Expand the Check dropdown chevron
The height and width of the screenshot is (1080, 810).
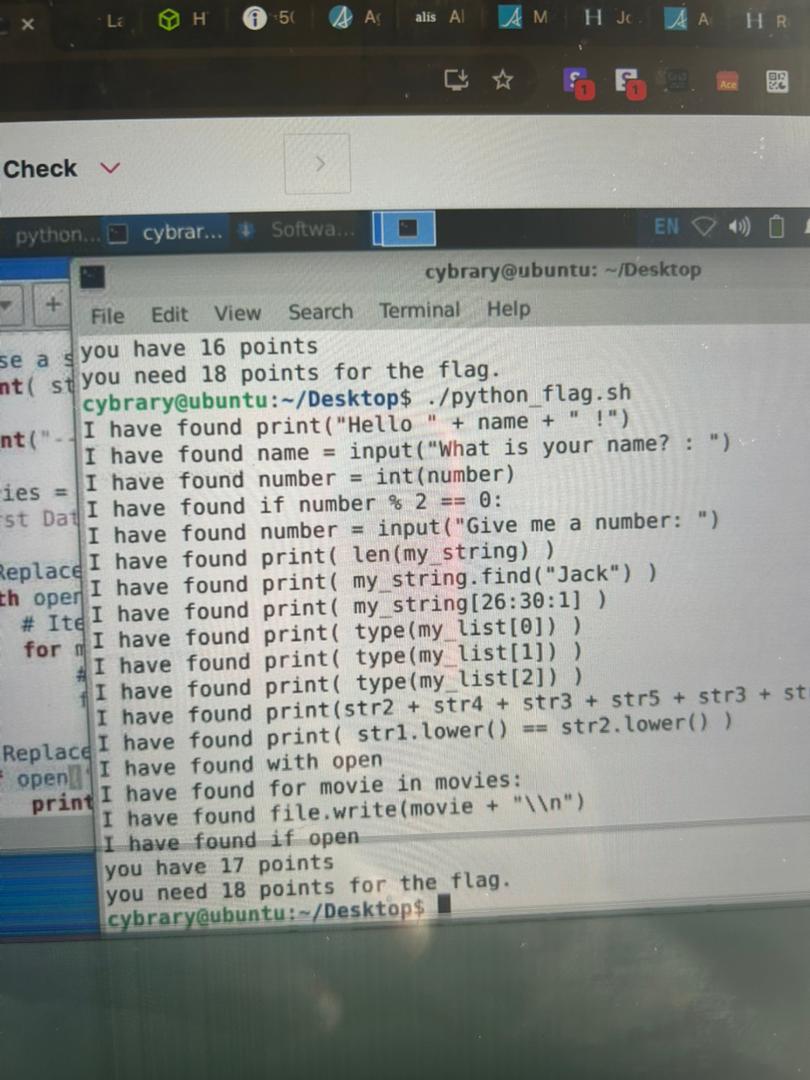(x=110, y=168)
